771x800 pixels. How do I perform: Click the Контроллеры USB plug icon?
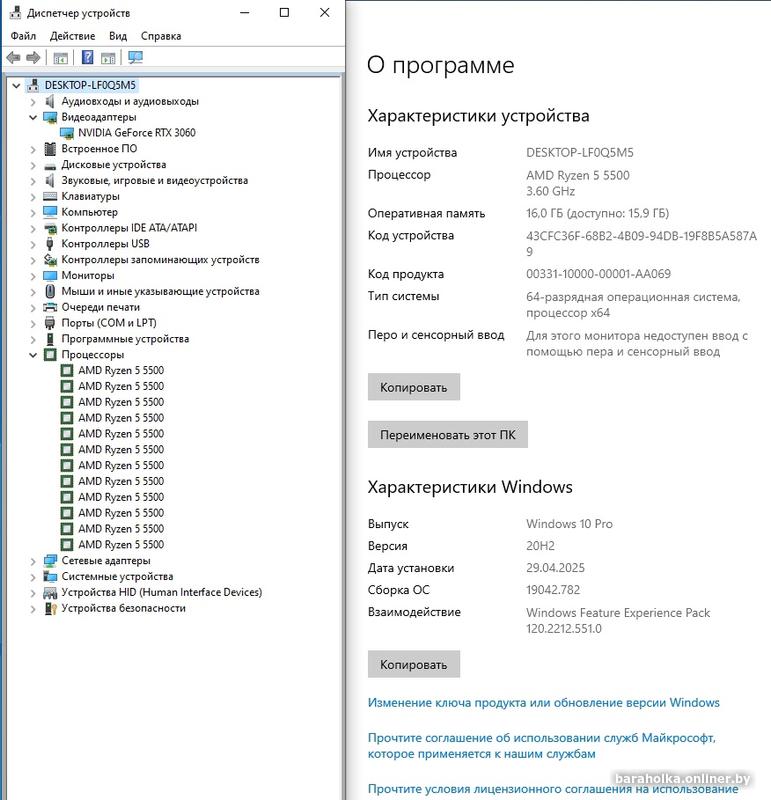pyautogui.click(x=49, y=244)
